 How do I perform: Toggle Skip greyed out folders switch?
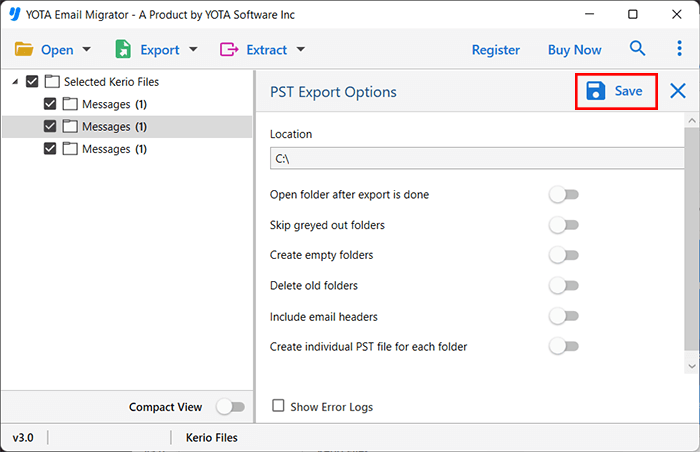tap(564, 225)
